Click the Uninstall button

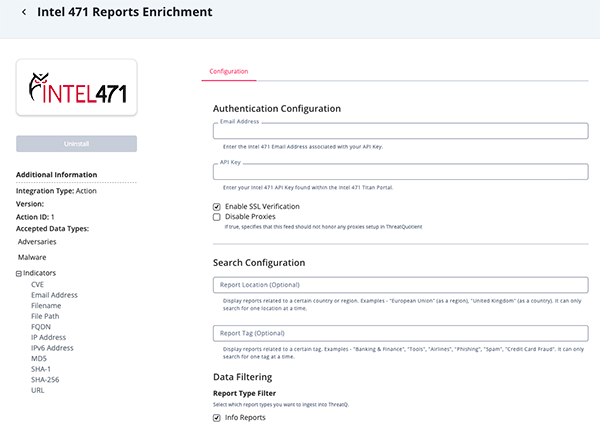coord(77,144)
